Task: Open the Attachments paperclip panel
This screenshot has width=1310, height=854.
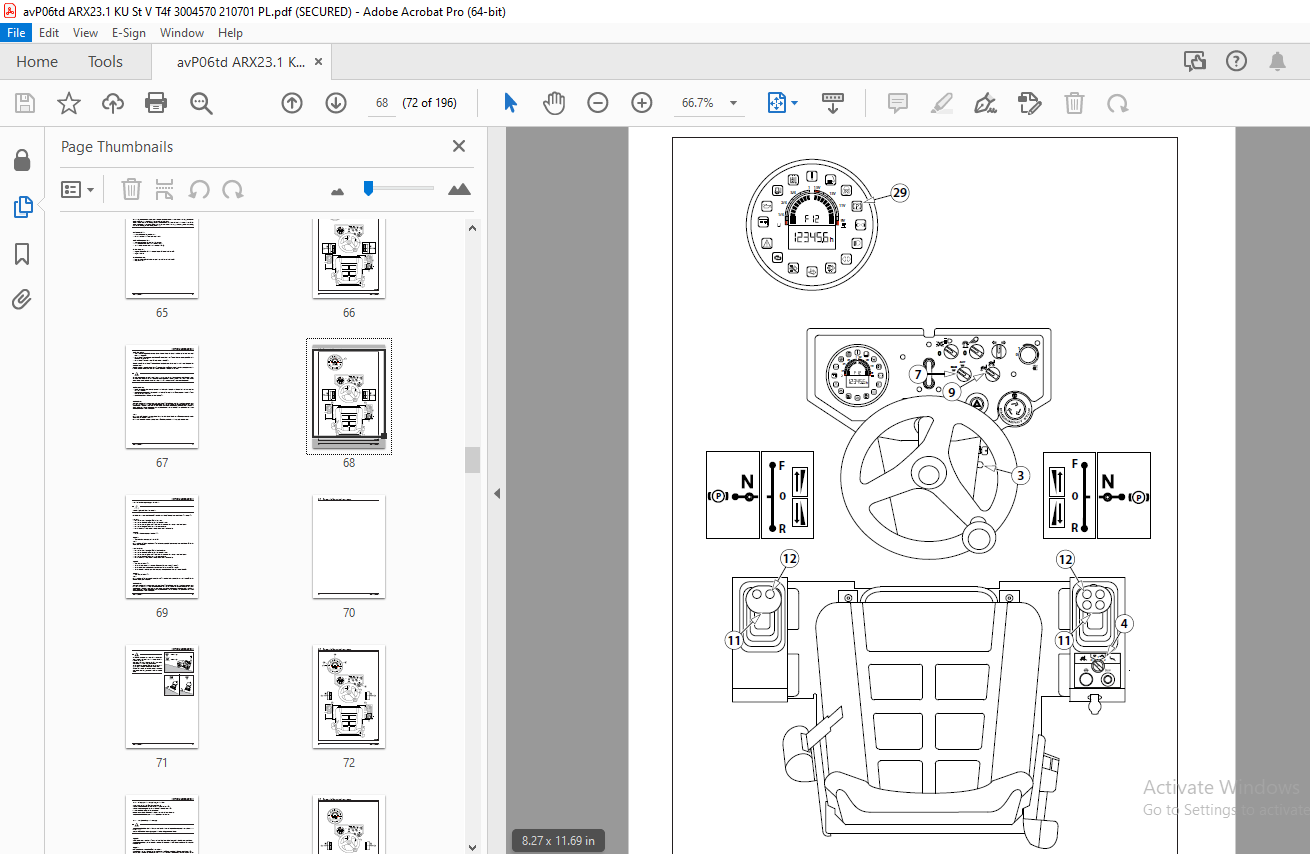Action: tap(22, 299)
